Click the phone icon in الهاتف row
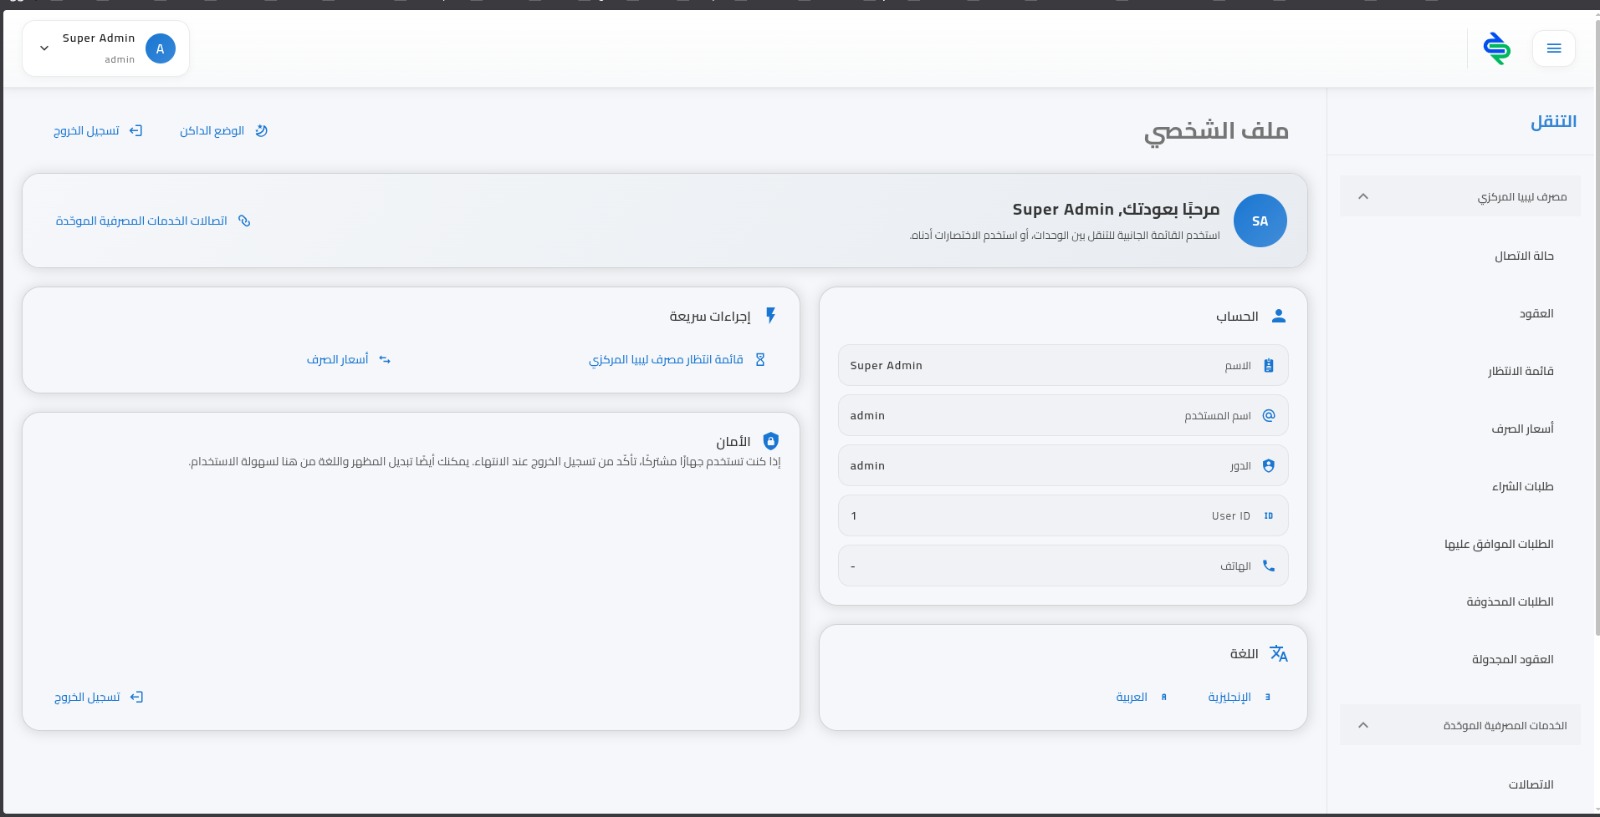Image resolution: width=1600 pixels, height=817 pixels. click(x=1268, y=566)
